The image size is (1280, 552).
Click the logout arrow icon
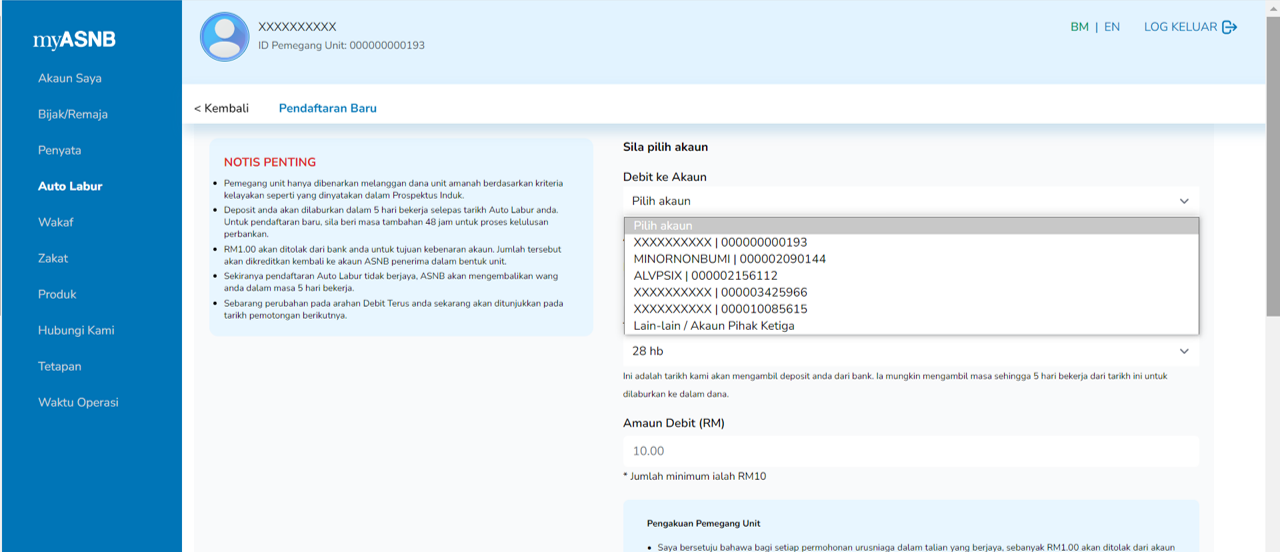tap(1230, 27)
